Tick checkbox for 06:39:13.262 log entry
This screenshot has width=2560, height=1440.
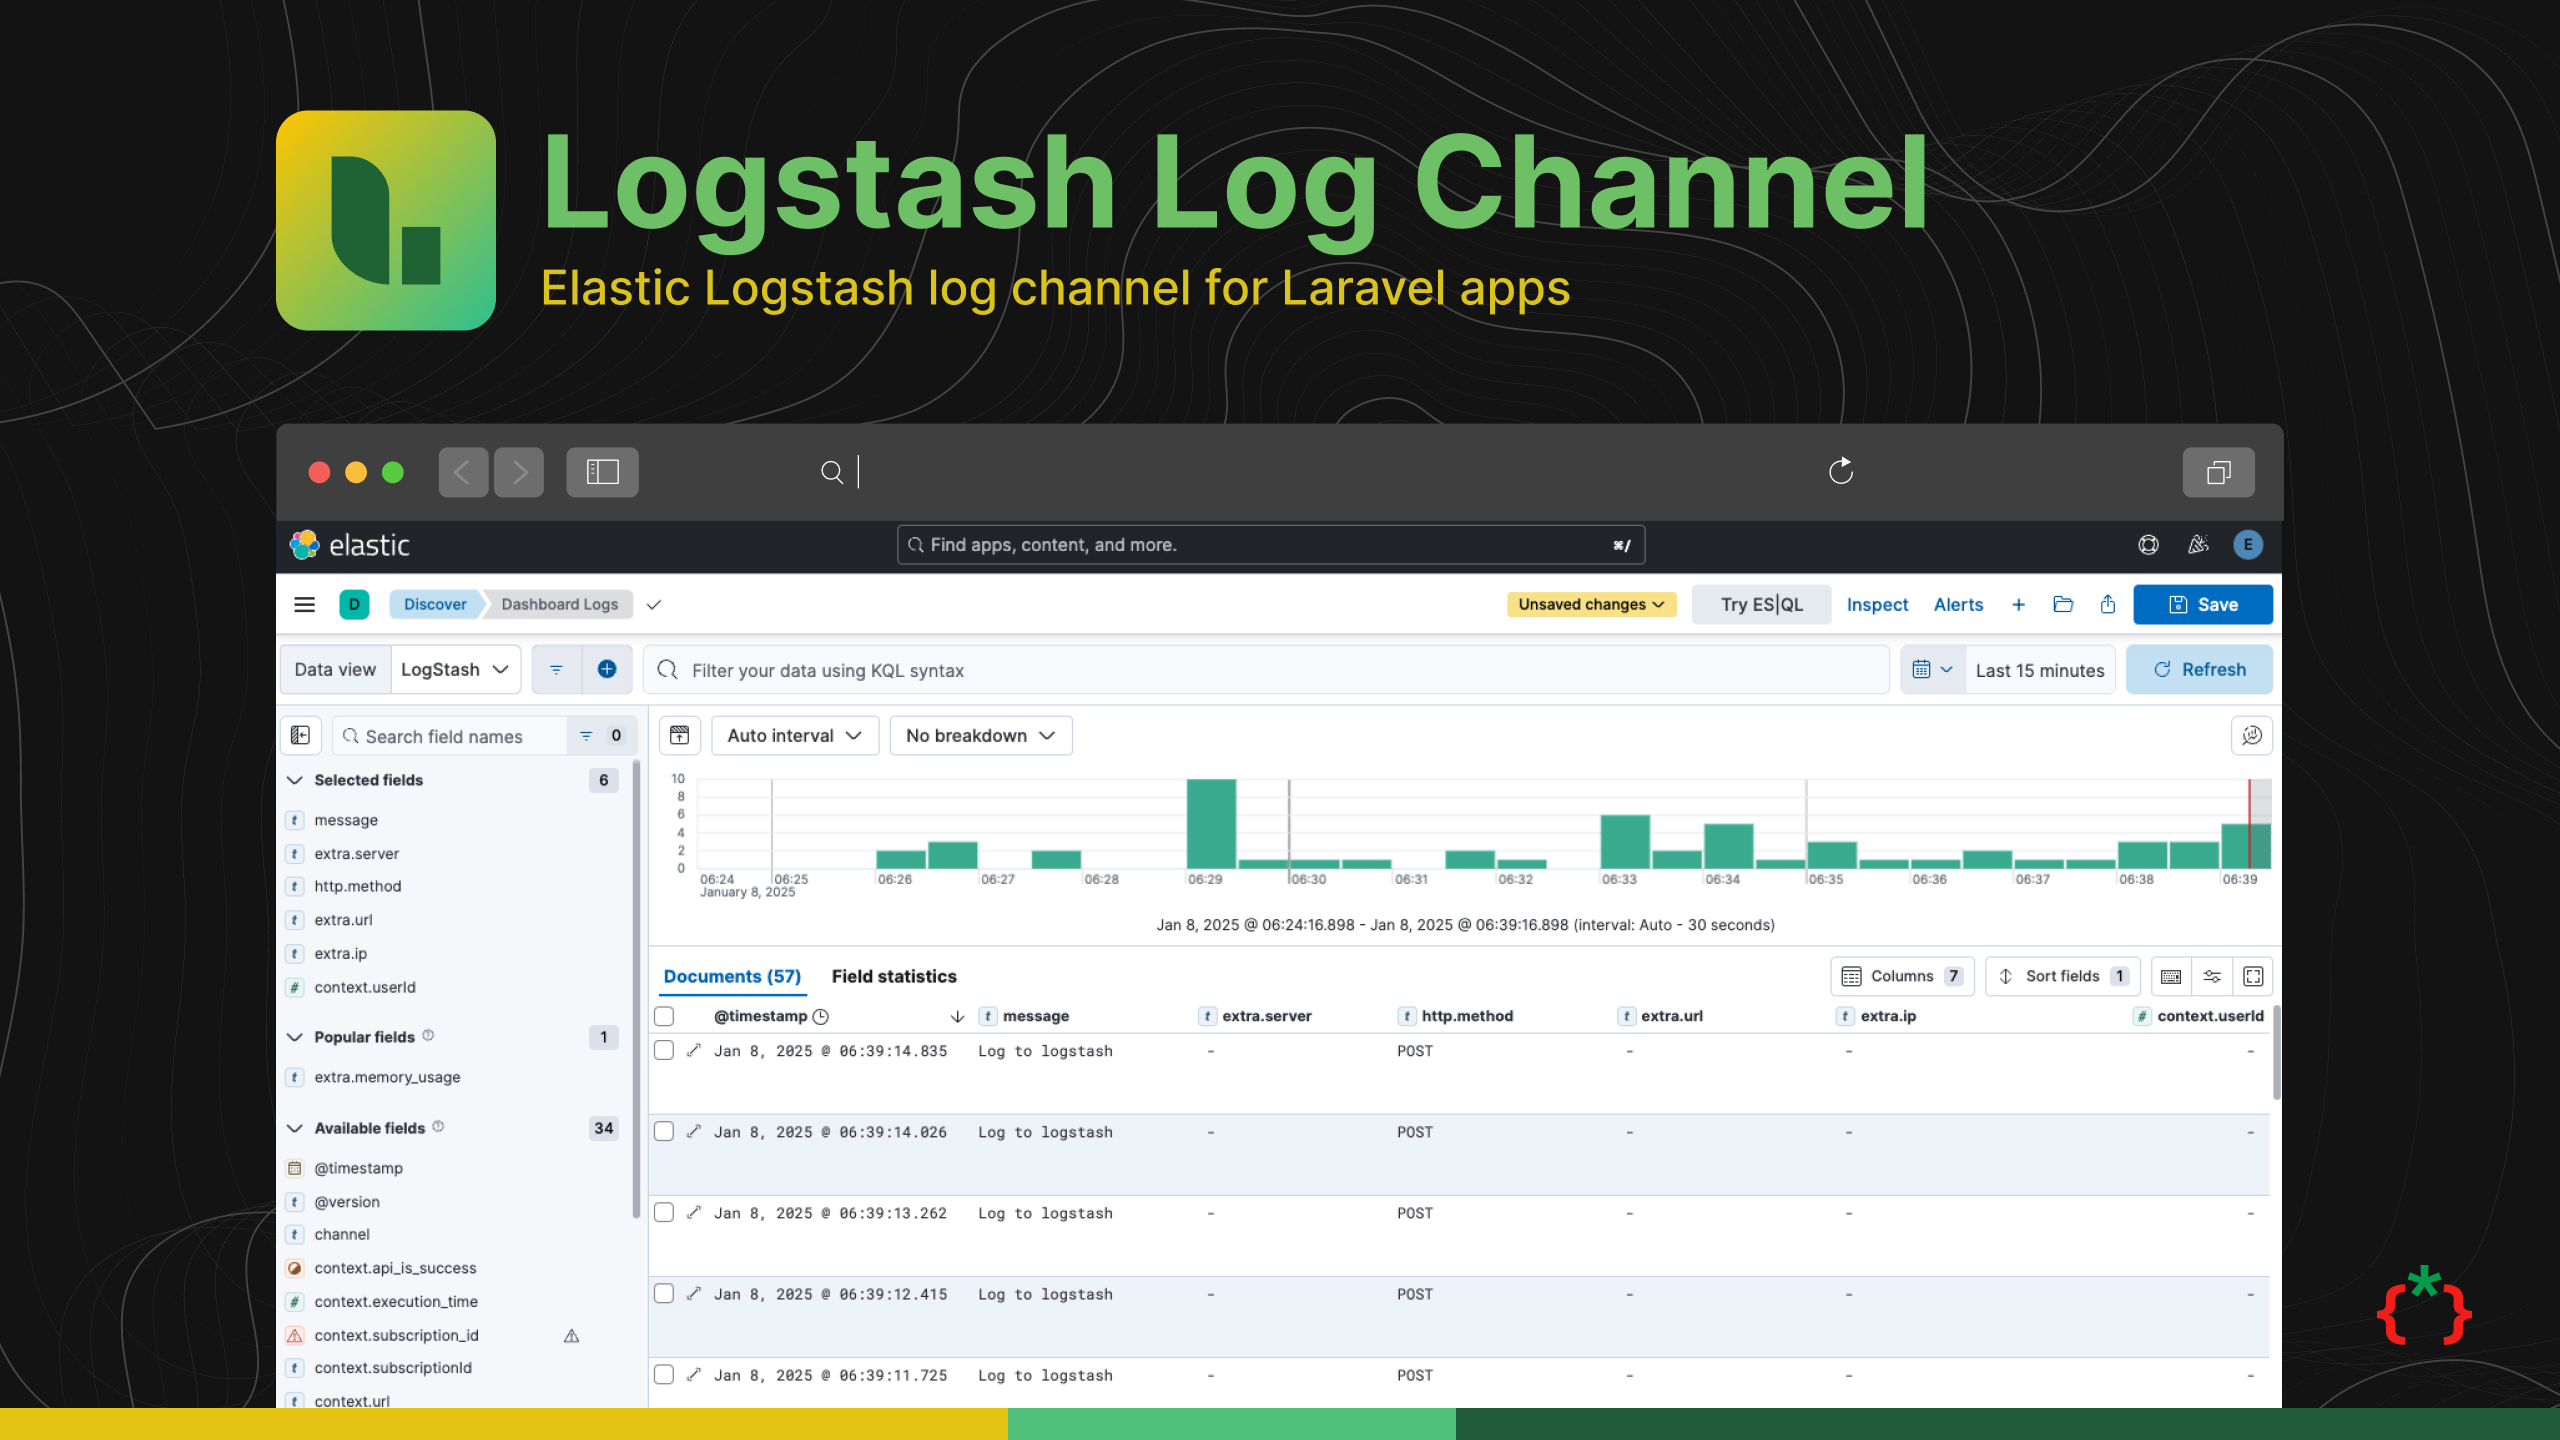click(x=664, y=1212)
